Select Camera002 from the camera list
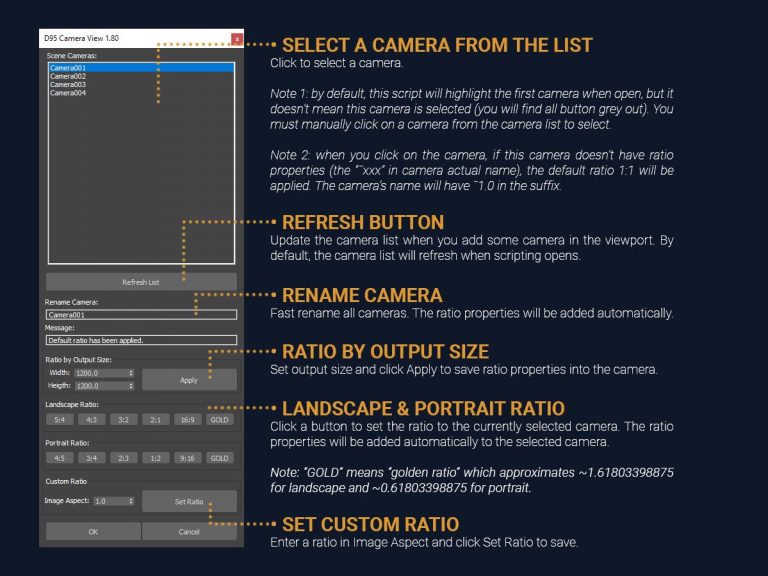The width and height of the screenshot is (768, 576). (68, 76)
